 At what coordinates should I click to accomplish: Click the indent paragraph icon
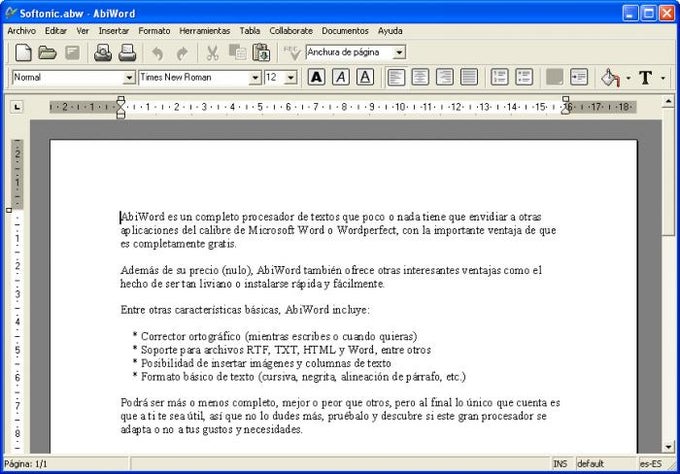(x=579, y=77)
